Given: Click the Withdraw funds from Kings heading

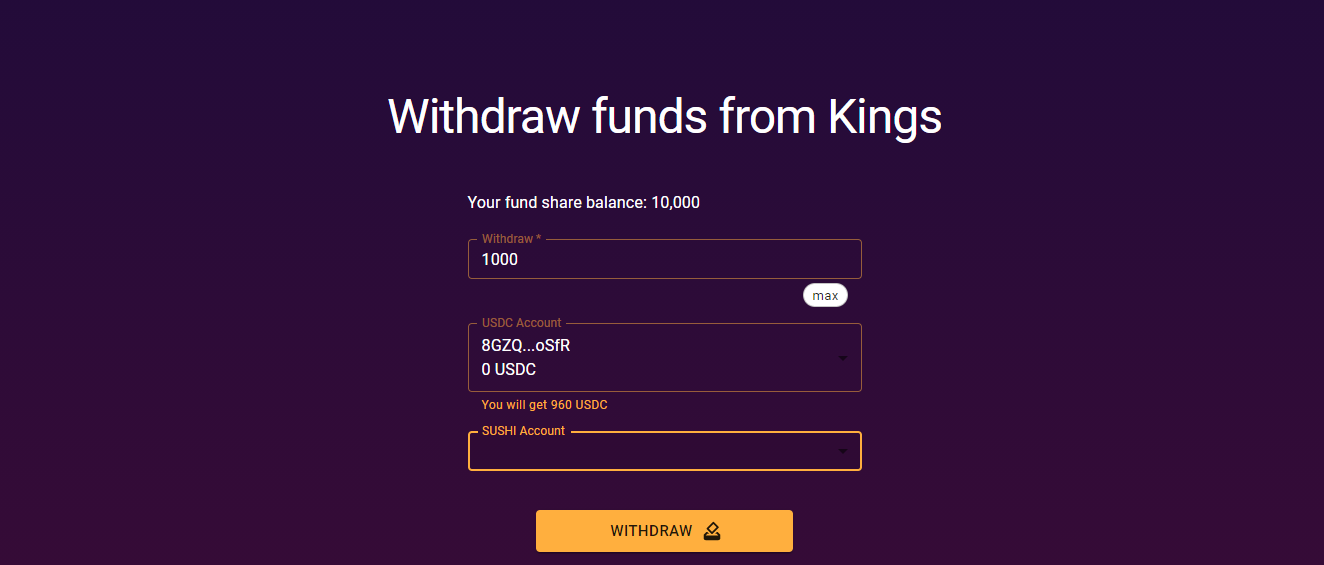Looking at the screenshot, I should pyautogui.click(x=664, y=117).
